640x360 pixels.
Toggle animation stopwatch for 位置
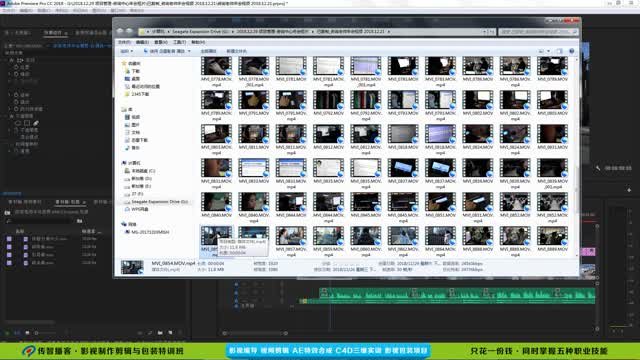[17, 67]
